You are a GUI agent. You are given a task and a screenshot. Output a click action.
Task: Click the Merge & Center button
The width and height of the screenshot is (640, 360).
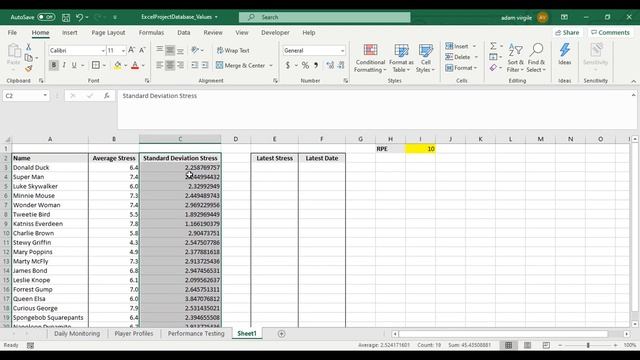click(x=241, y=65)
